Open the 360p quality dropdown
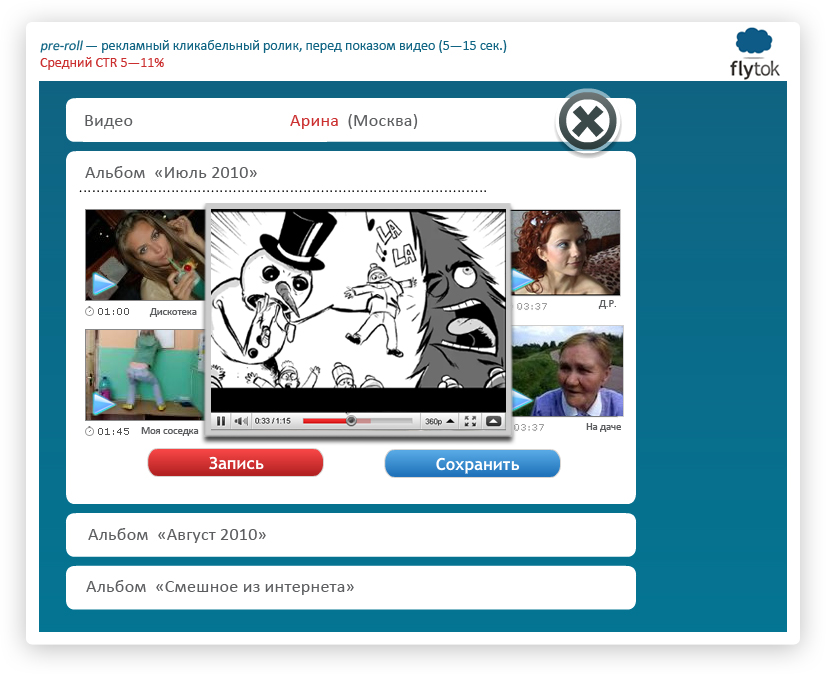Screen dimensions: 826x674 439,421
